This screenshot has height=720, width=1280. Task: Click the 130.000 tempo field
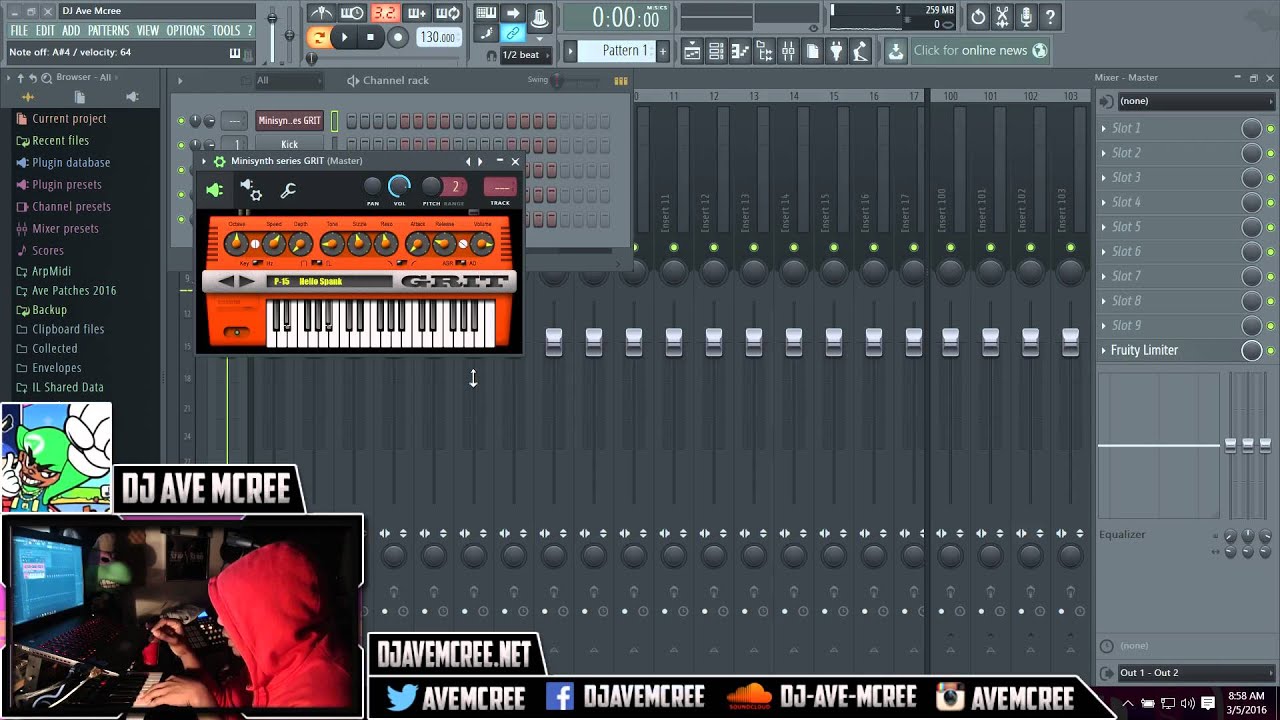(x=438, y=37)
